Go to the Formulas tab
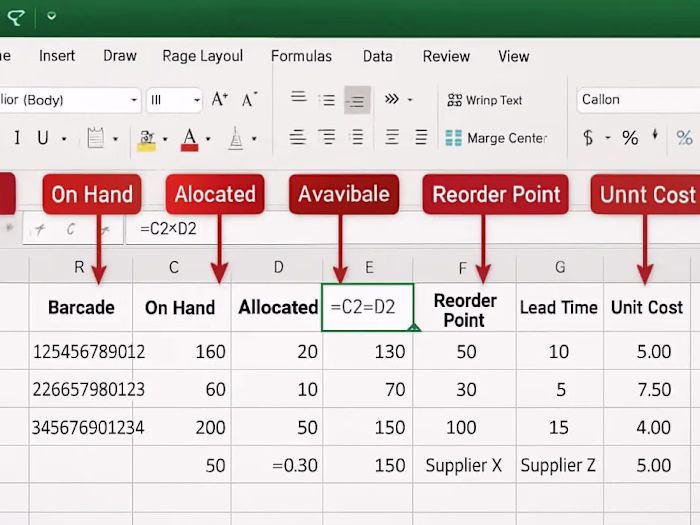Screen dimensions: 700x525 [x=301, y=56]
